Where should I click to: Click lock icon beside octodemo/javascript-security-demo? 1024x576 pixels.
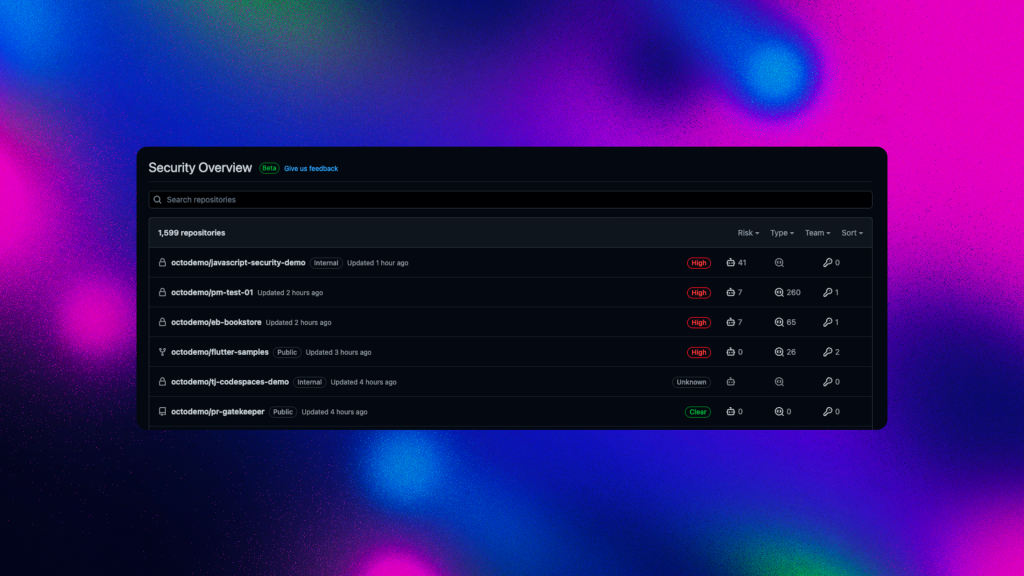(x=162, y=263)
